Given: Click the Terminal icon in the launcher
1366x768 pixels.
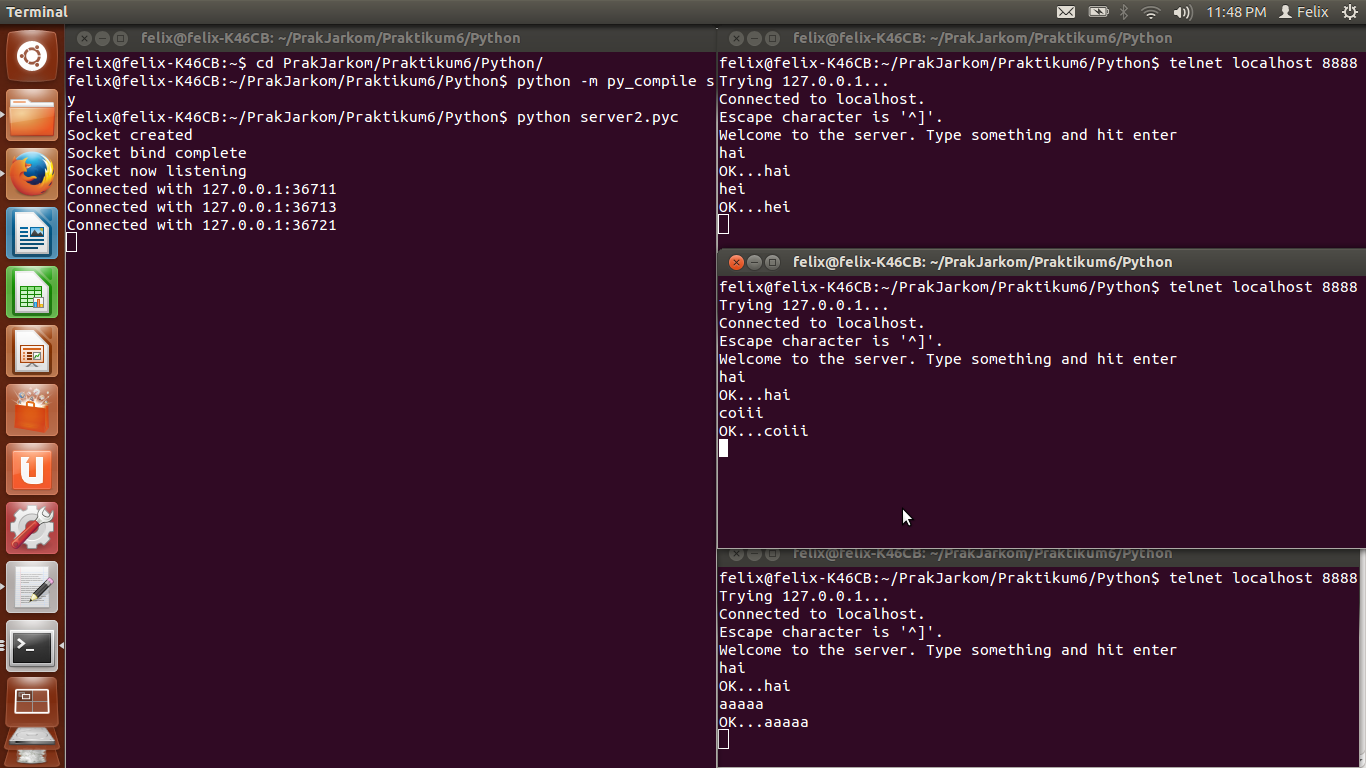Looking at the screenshot, I should [x=32, y=647].
